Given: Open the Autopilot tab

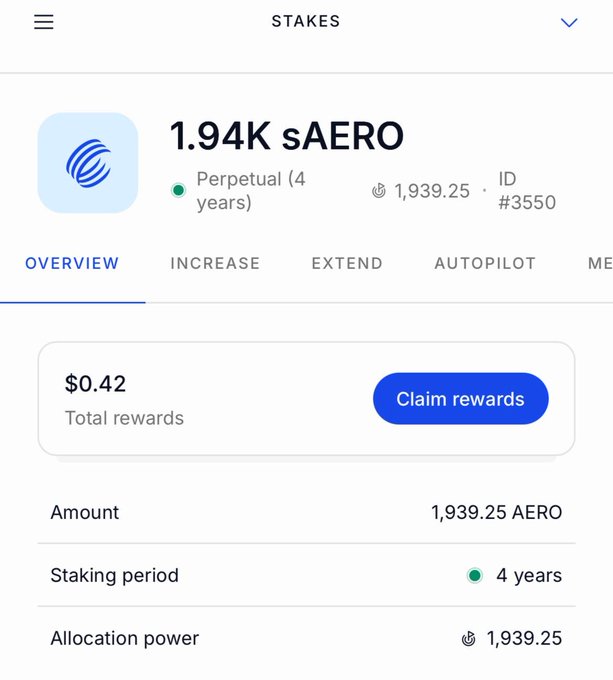Looking at the screenshot, I should [485, 263].
